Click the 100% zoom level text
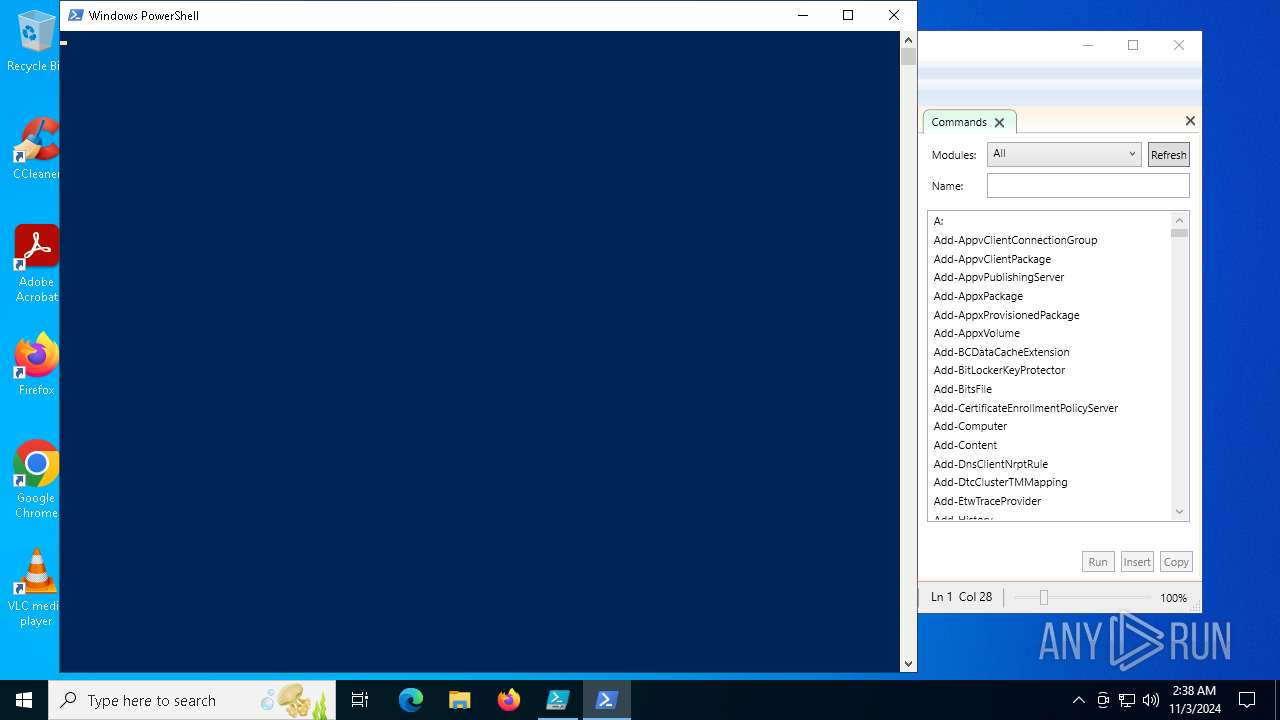The height and width of the screenshot is (720, 1280). click(x=1173, y=598)
